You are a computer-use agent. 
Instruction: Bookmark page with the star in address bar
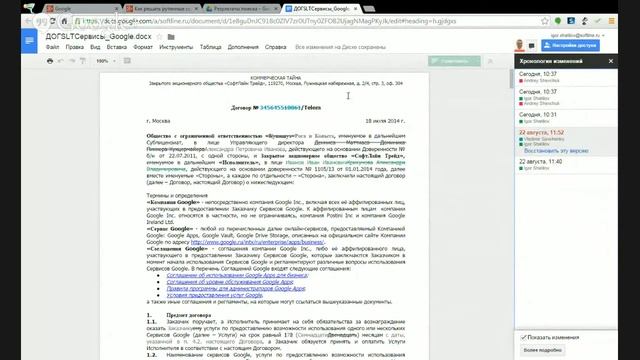[x=544, y=21]
